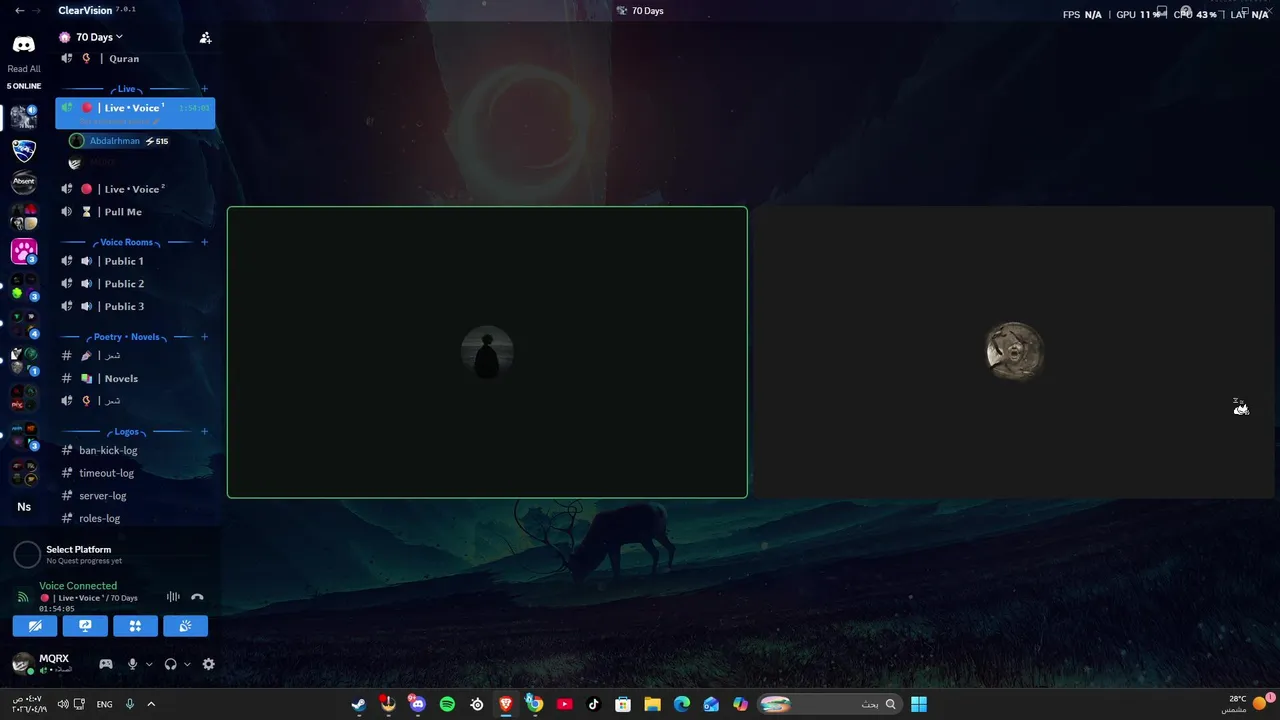The height and width of the screenshot is (720, 1280).
Task: Focus the right participant video tile
Action: tap(1014, 352)
